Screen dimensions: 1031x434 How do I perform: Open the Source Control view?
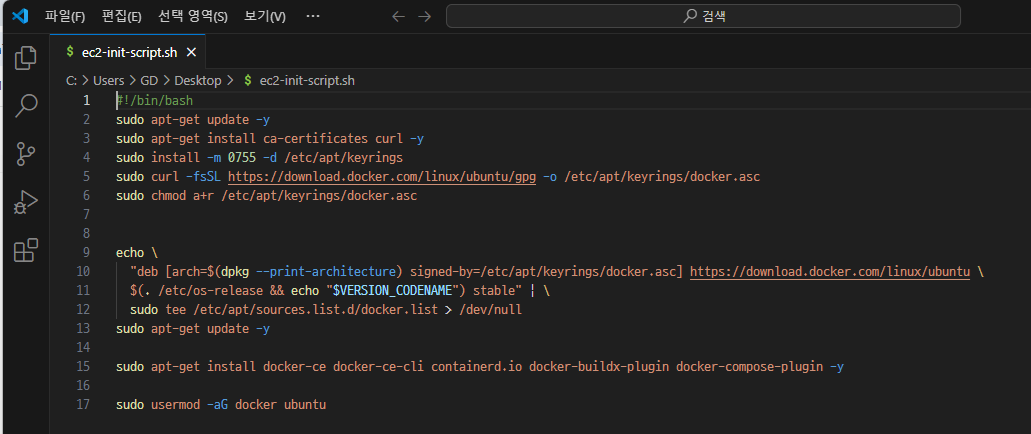click(x=26, y=154)
